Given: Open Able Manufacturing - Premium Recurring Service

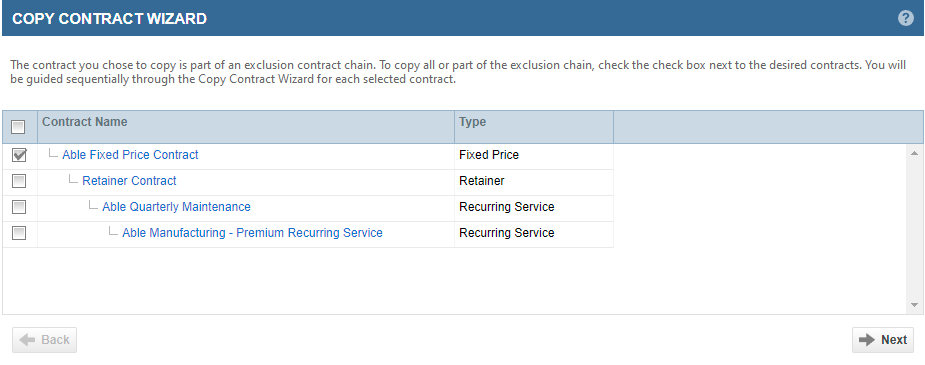Looking at the screenshot, I should point(252,233).
